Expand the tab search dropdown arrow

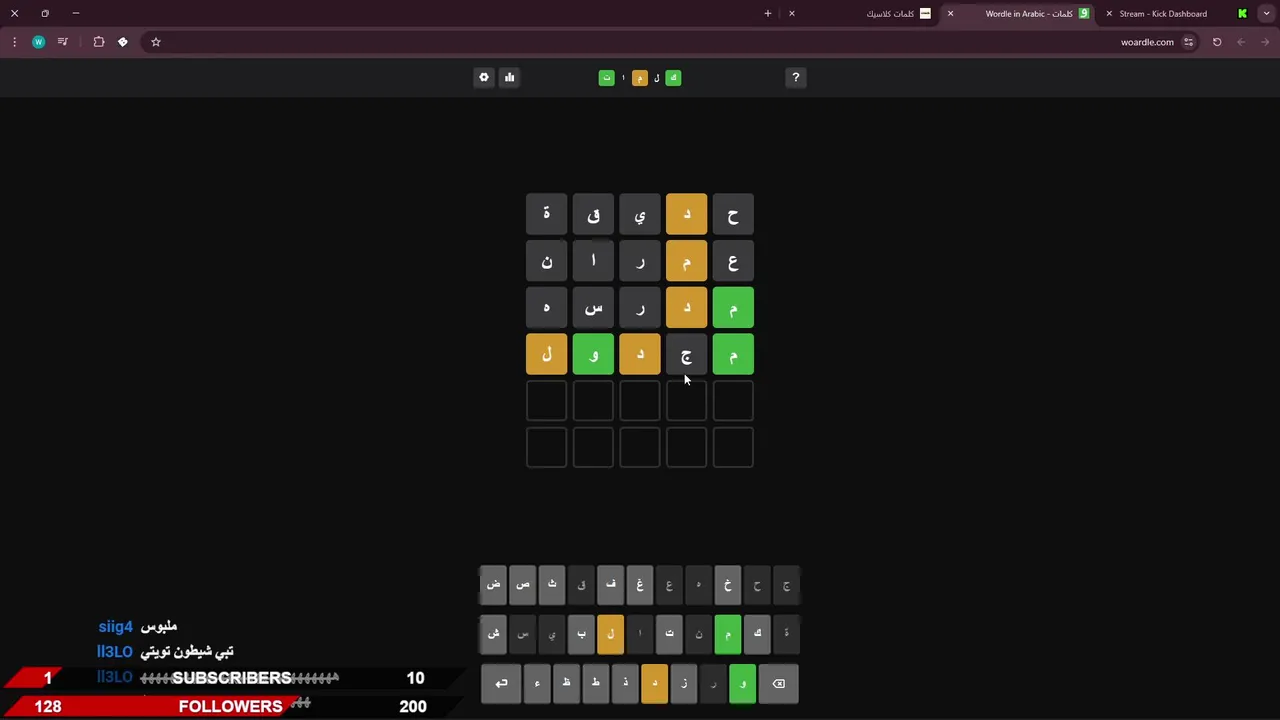click(x=1266, y=14)
